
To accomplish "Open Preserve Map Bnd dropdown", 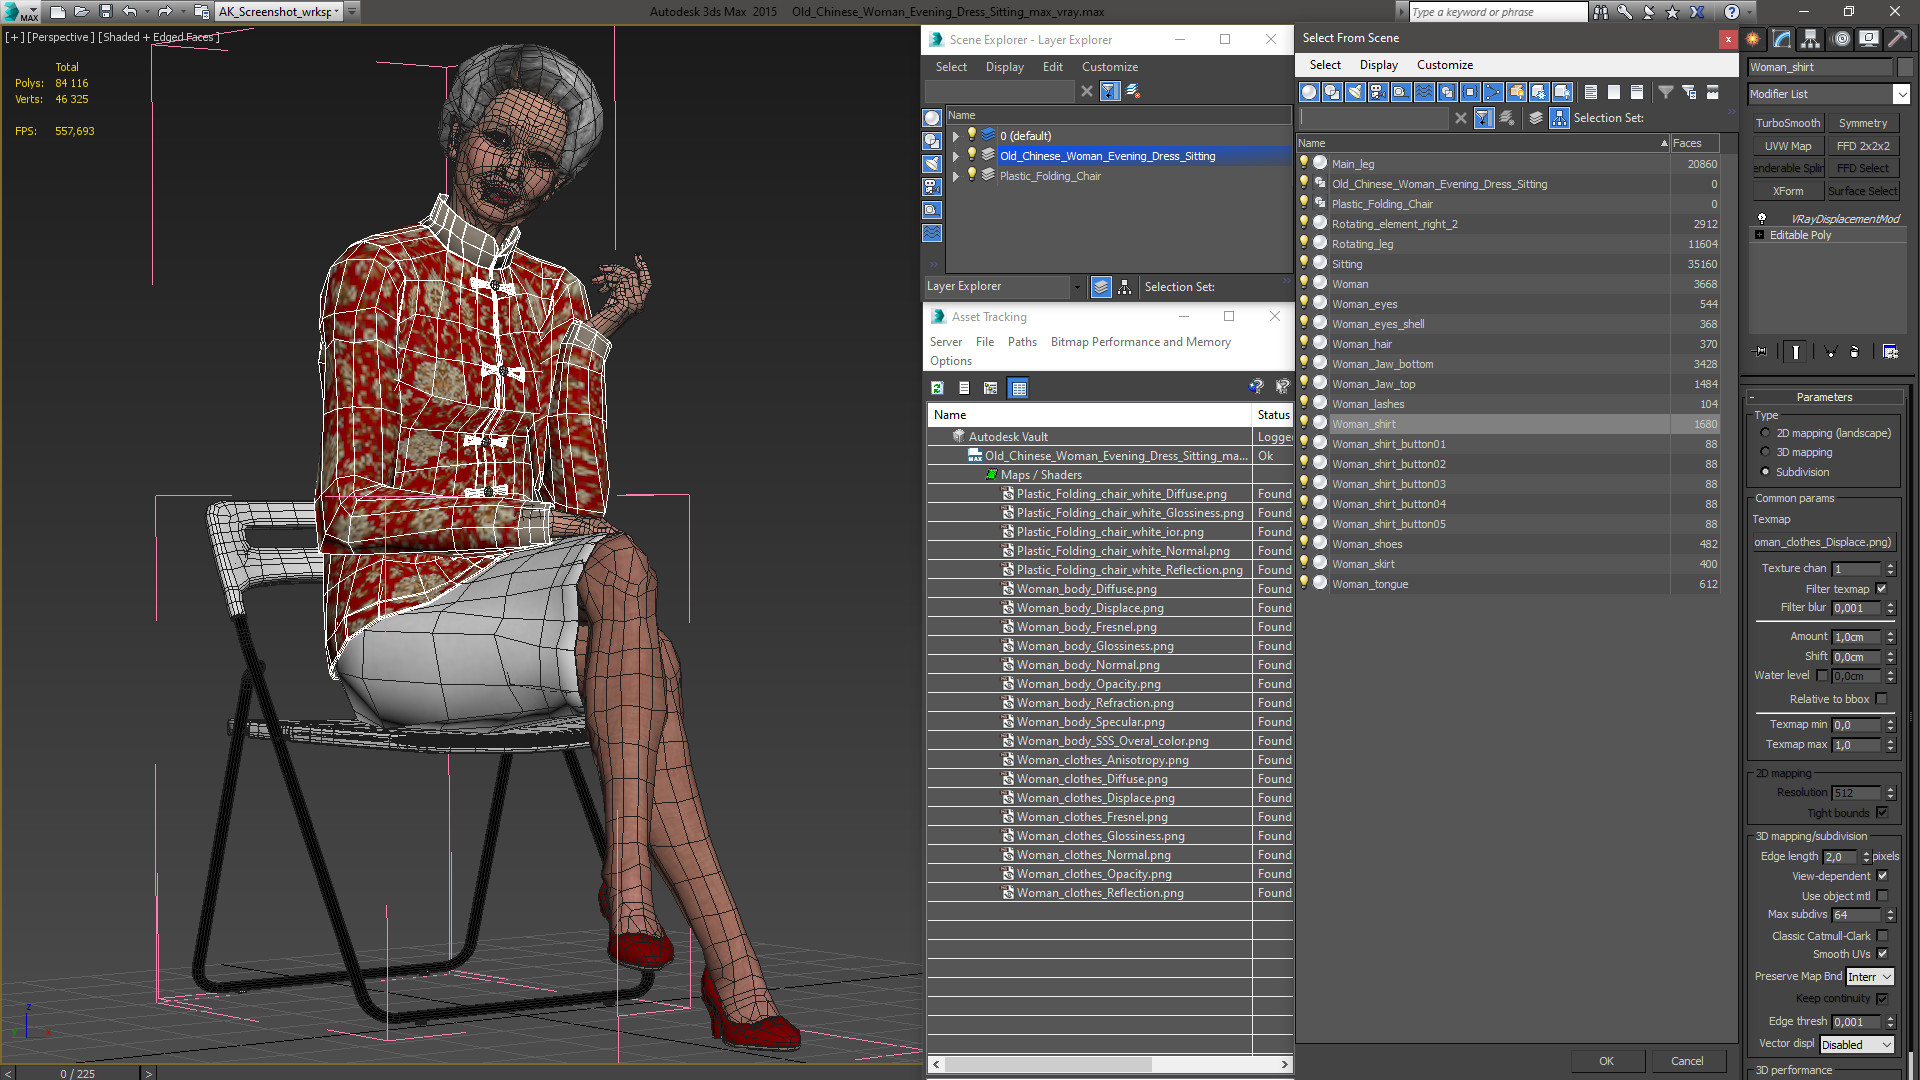I will coord(1870,977).
